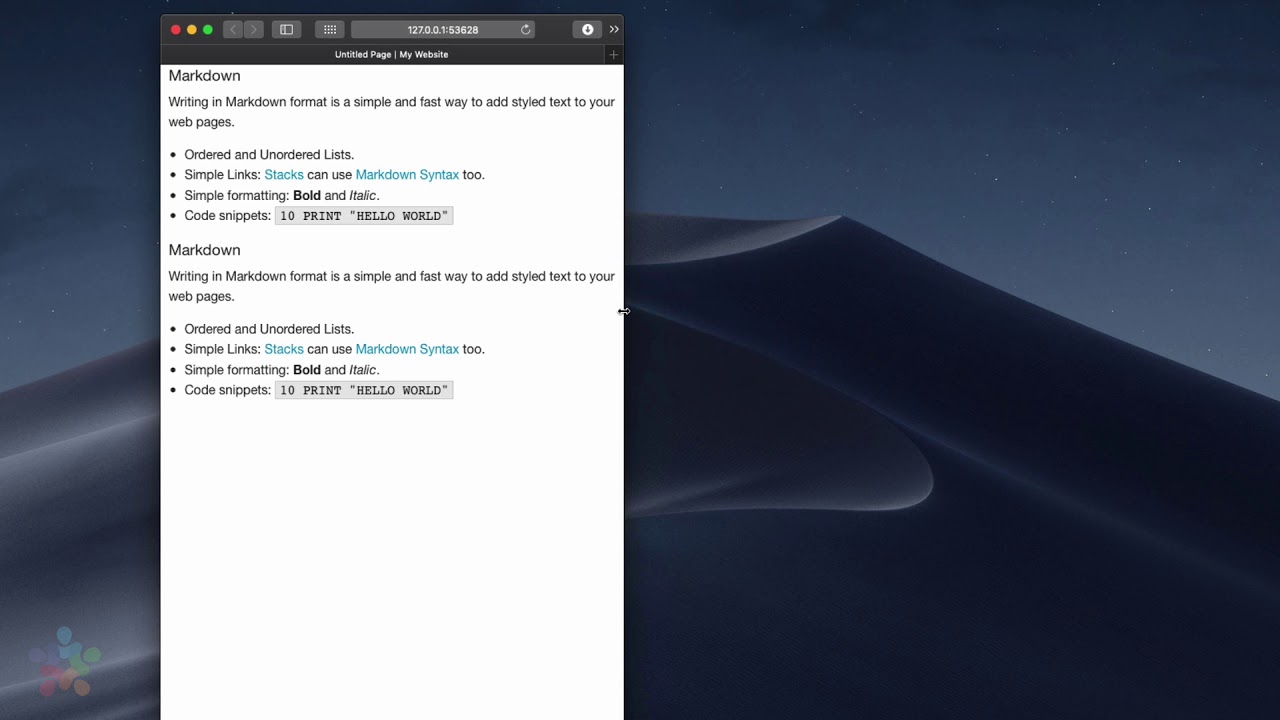Click the second Ordered and Unordered Lists item
1280x720 pixels.
coord(269,329)
